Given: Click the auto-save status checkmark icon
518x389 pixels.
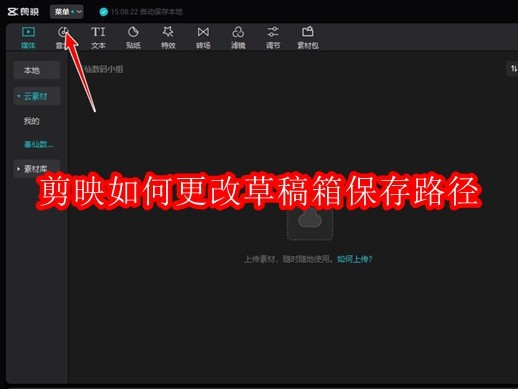Looking at the screenshot, I should tap(104, 12).
